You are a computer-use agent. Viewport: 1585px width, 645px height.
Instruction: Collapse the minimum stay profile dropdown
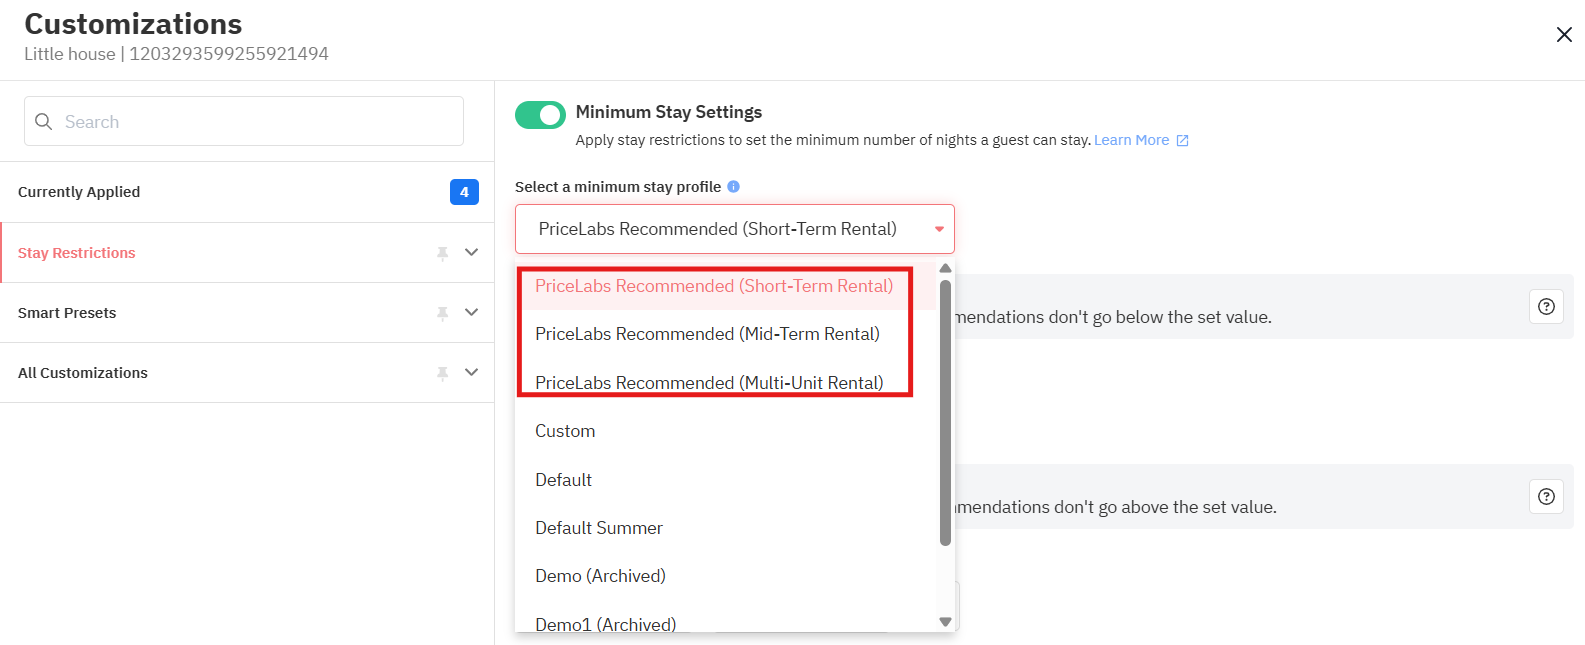pos(938,229)
